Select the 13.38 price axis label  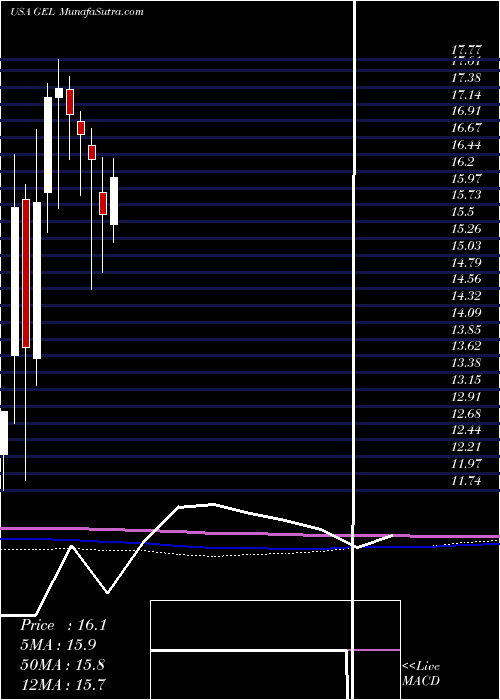466,363
